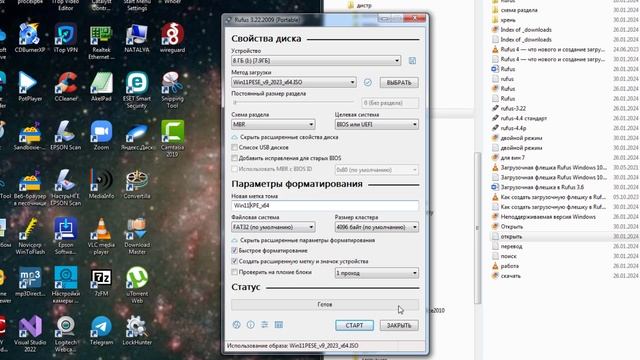This screenshot has width=640, height=360.
Task: Click the ВЫБРАТЬ button
Action: point(399,82)
